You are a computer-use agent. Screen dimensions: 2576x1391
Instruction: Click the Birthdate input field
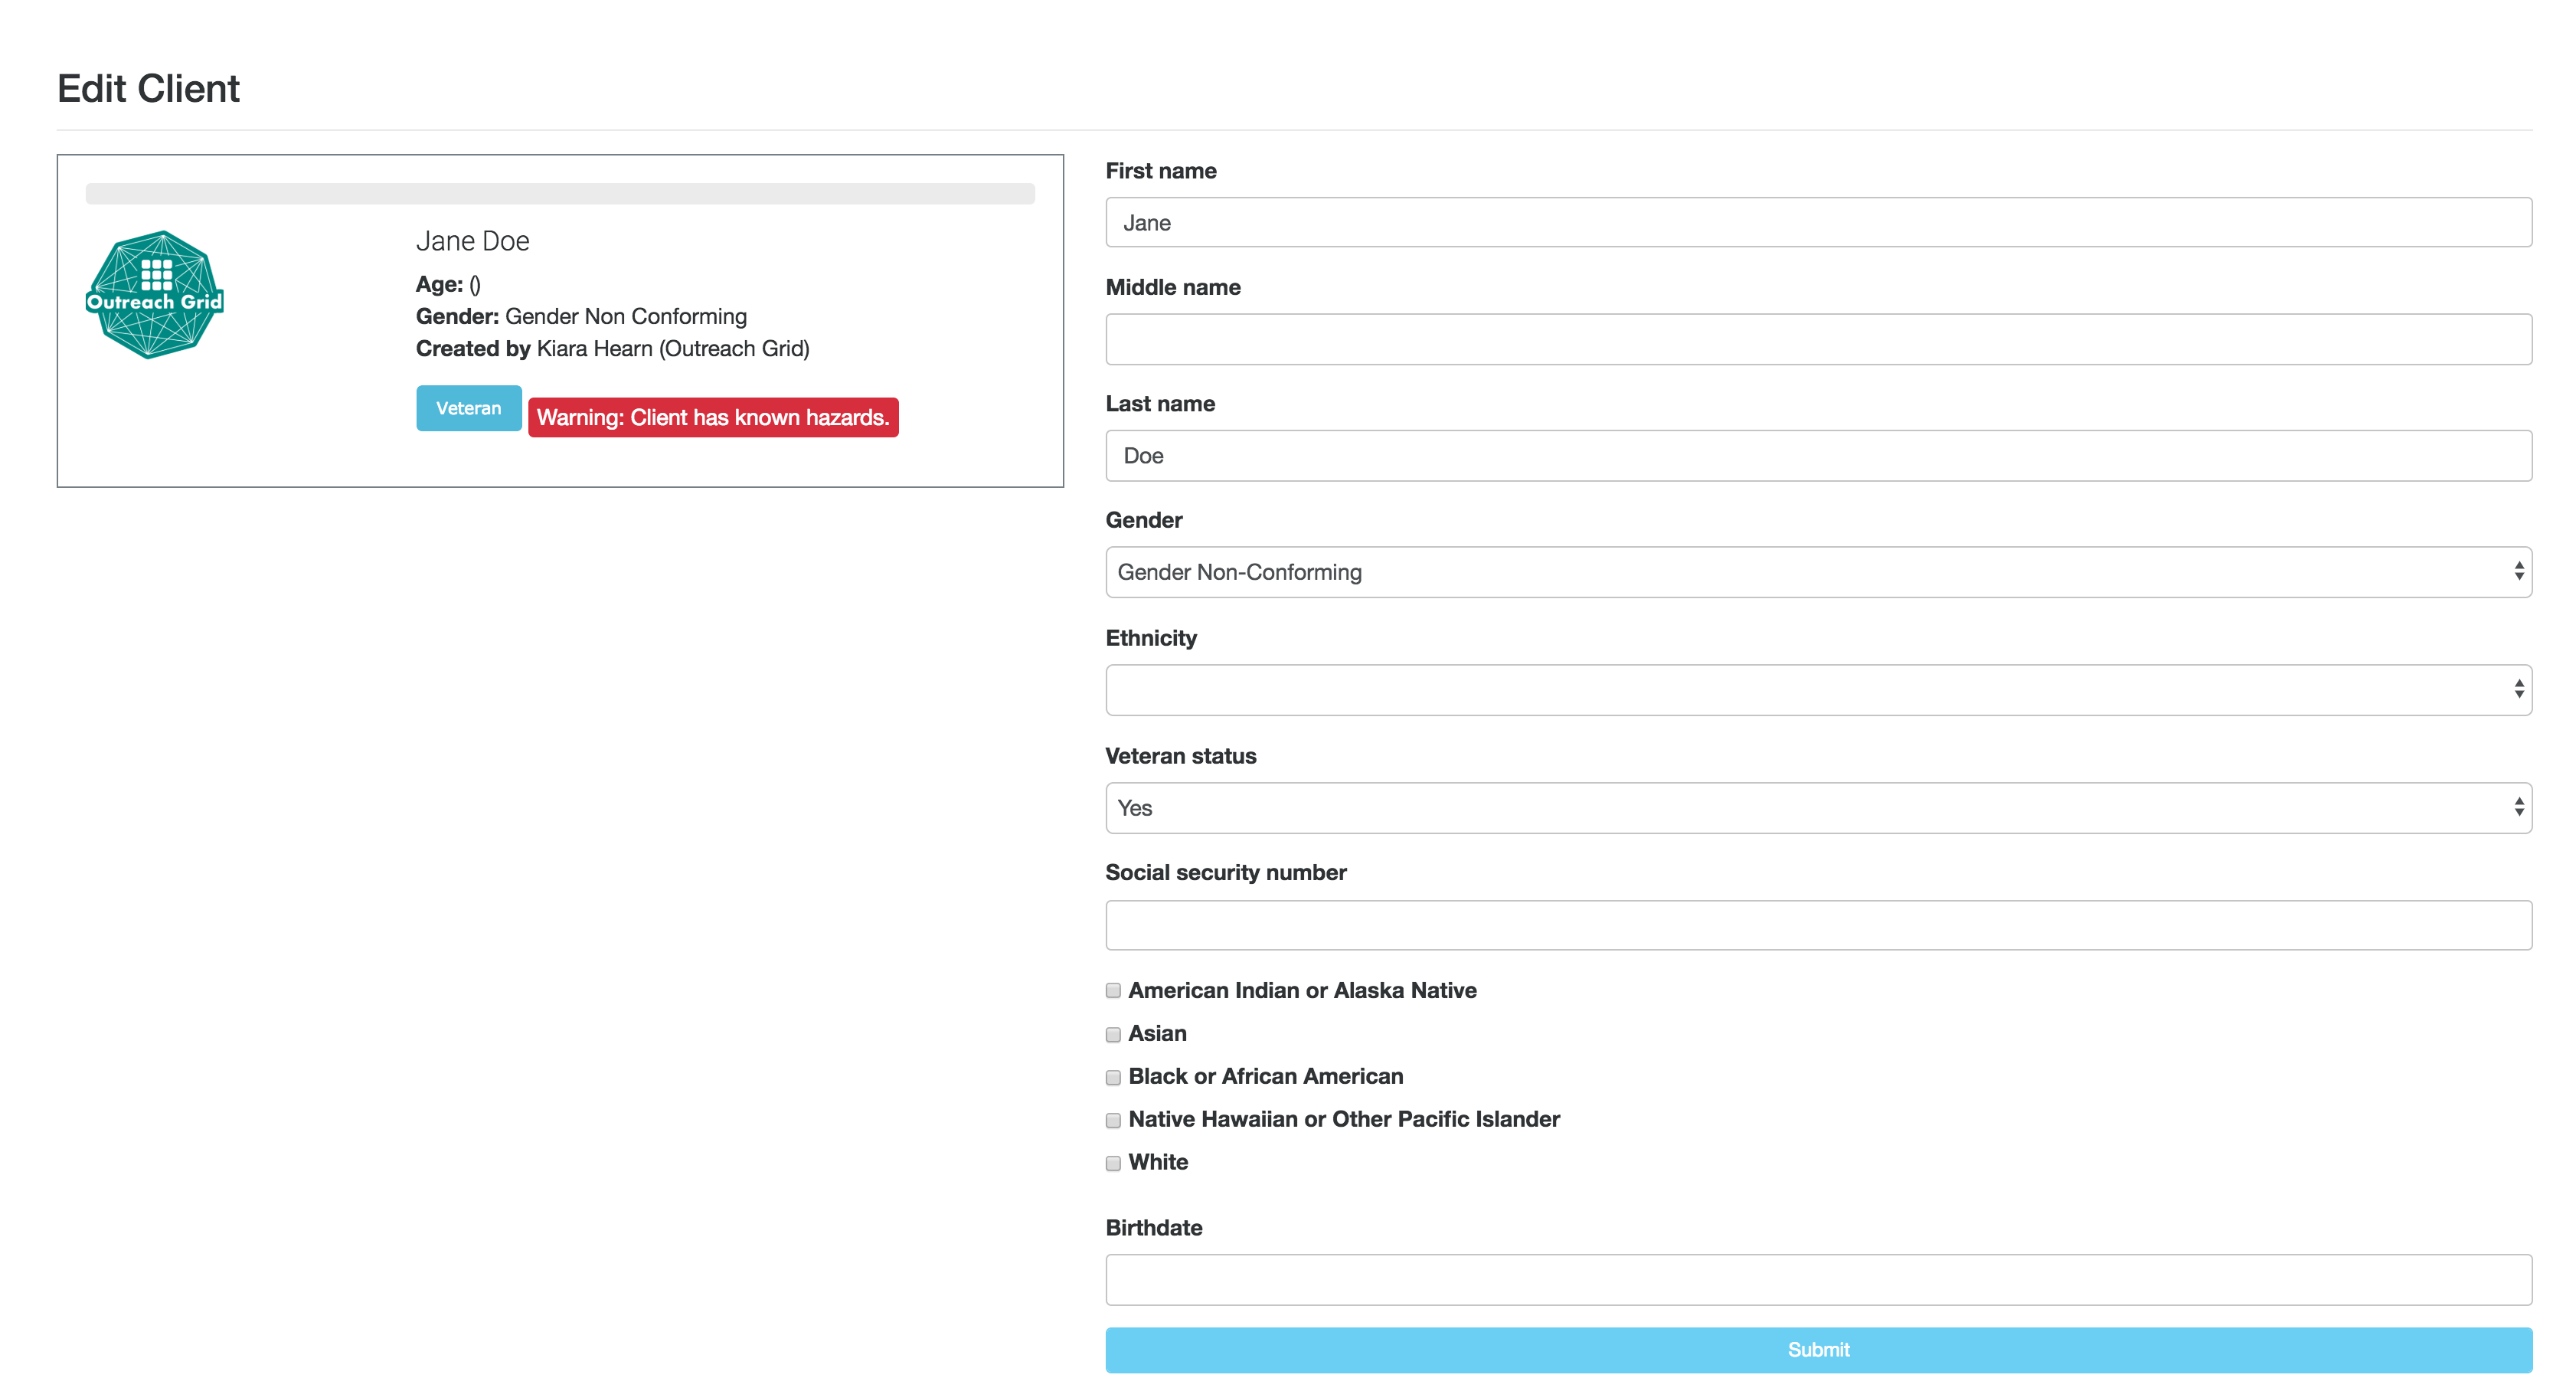click(1817, 1280)
